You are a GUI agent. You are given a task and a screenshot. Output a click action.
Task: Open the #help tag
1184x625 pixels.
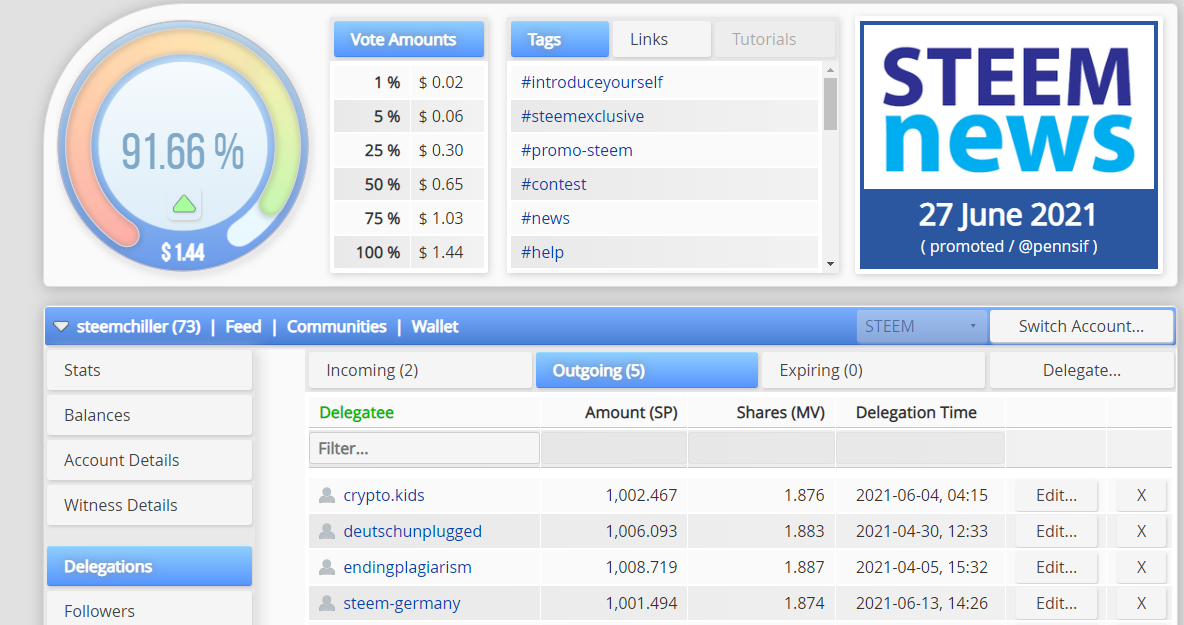pos(542,252)
